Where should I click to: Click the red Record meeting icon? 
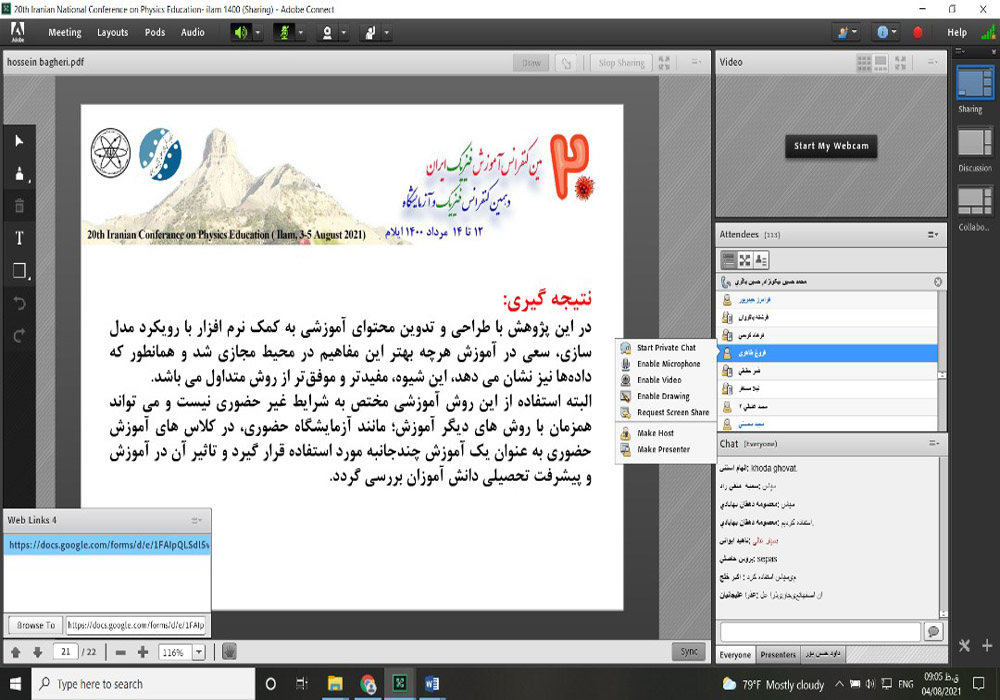(x=918, y=32)
